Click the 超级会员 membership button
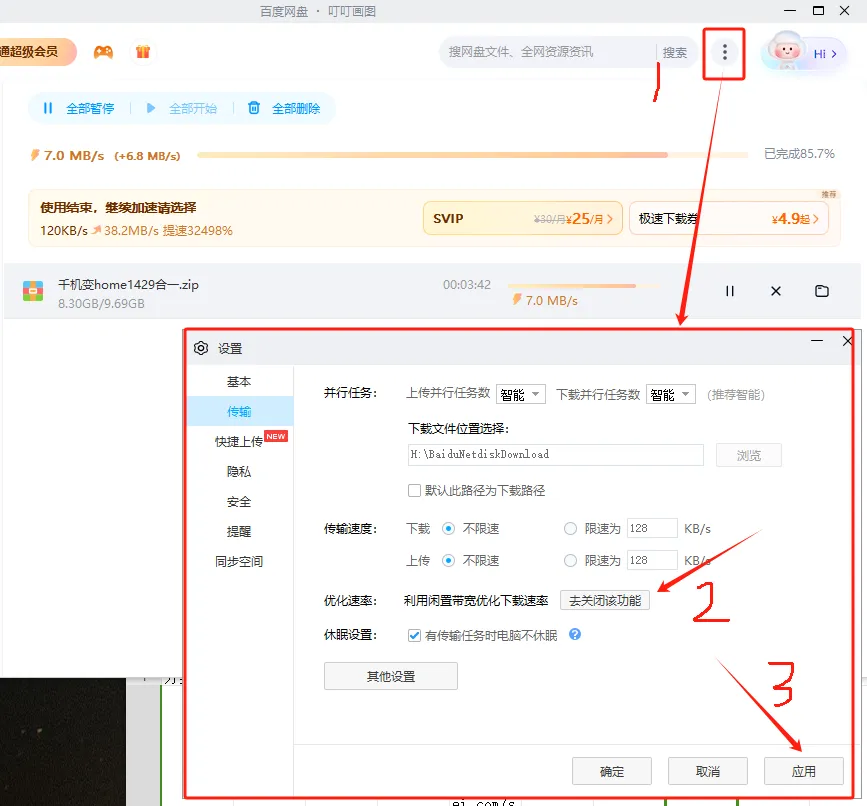The width and height of the screenshot is (867, 806). tap(36, 52)
